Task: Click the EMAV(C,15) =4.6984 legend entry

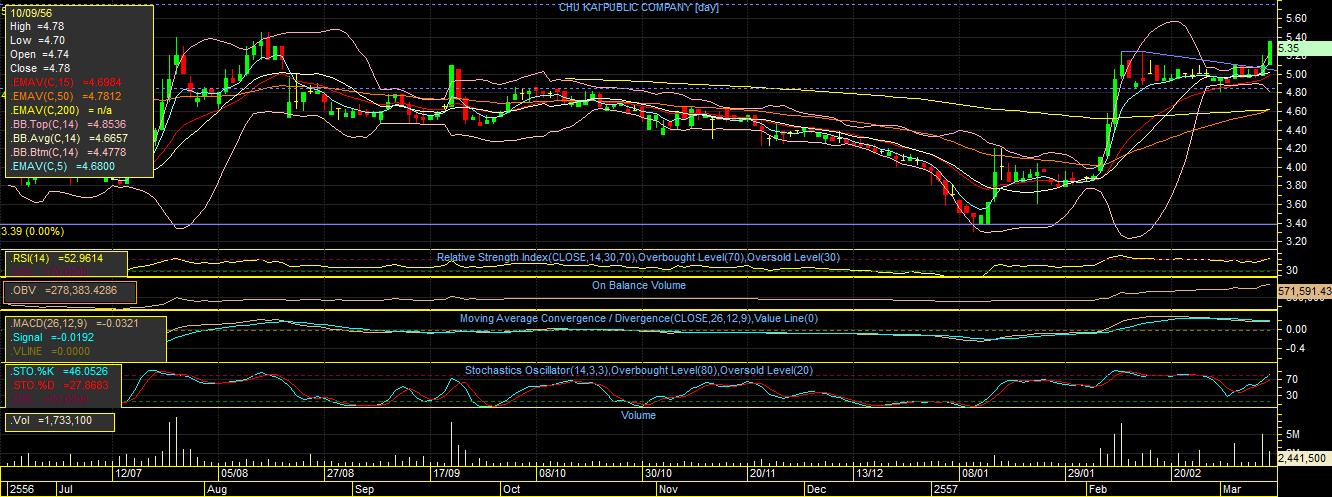Action: [x=66, y=82]
